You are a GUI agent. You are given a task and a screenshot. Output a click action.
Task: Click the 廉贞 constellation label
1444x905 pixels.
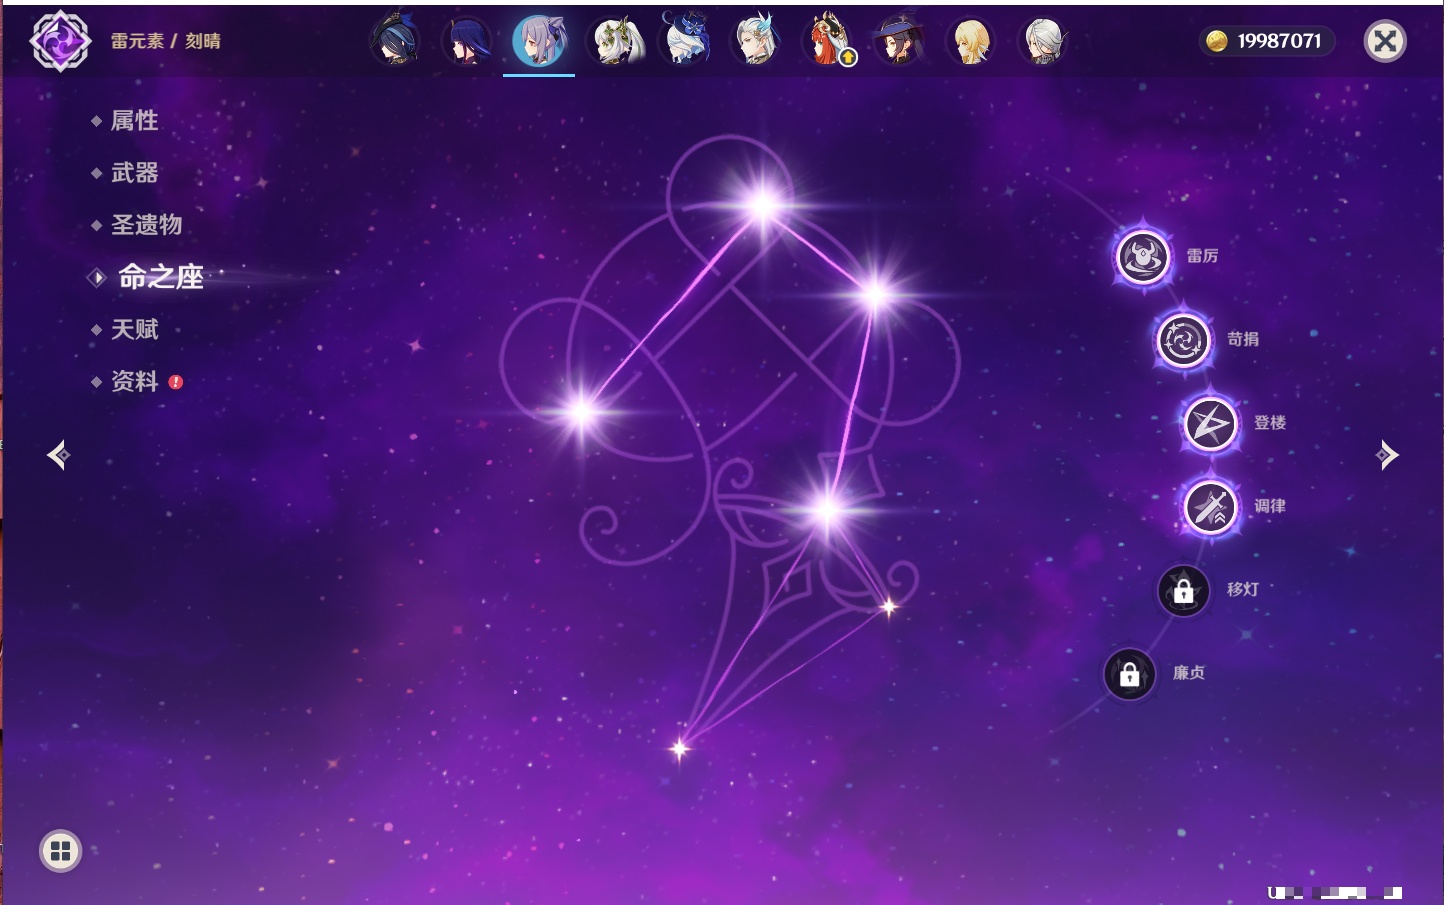1189,673
